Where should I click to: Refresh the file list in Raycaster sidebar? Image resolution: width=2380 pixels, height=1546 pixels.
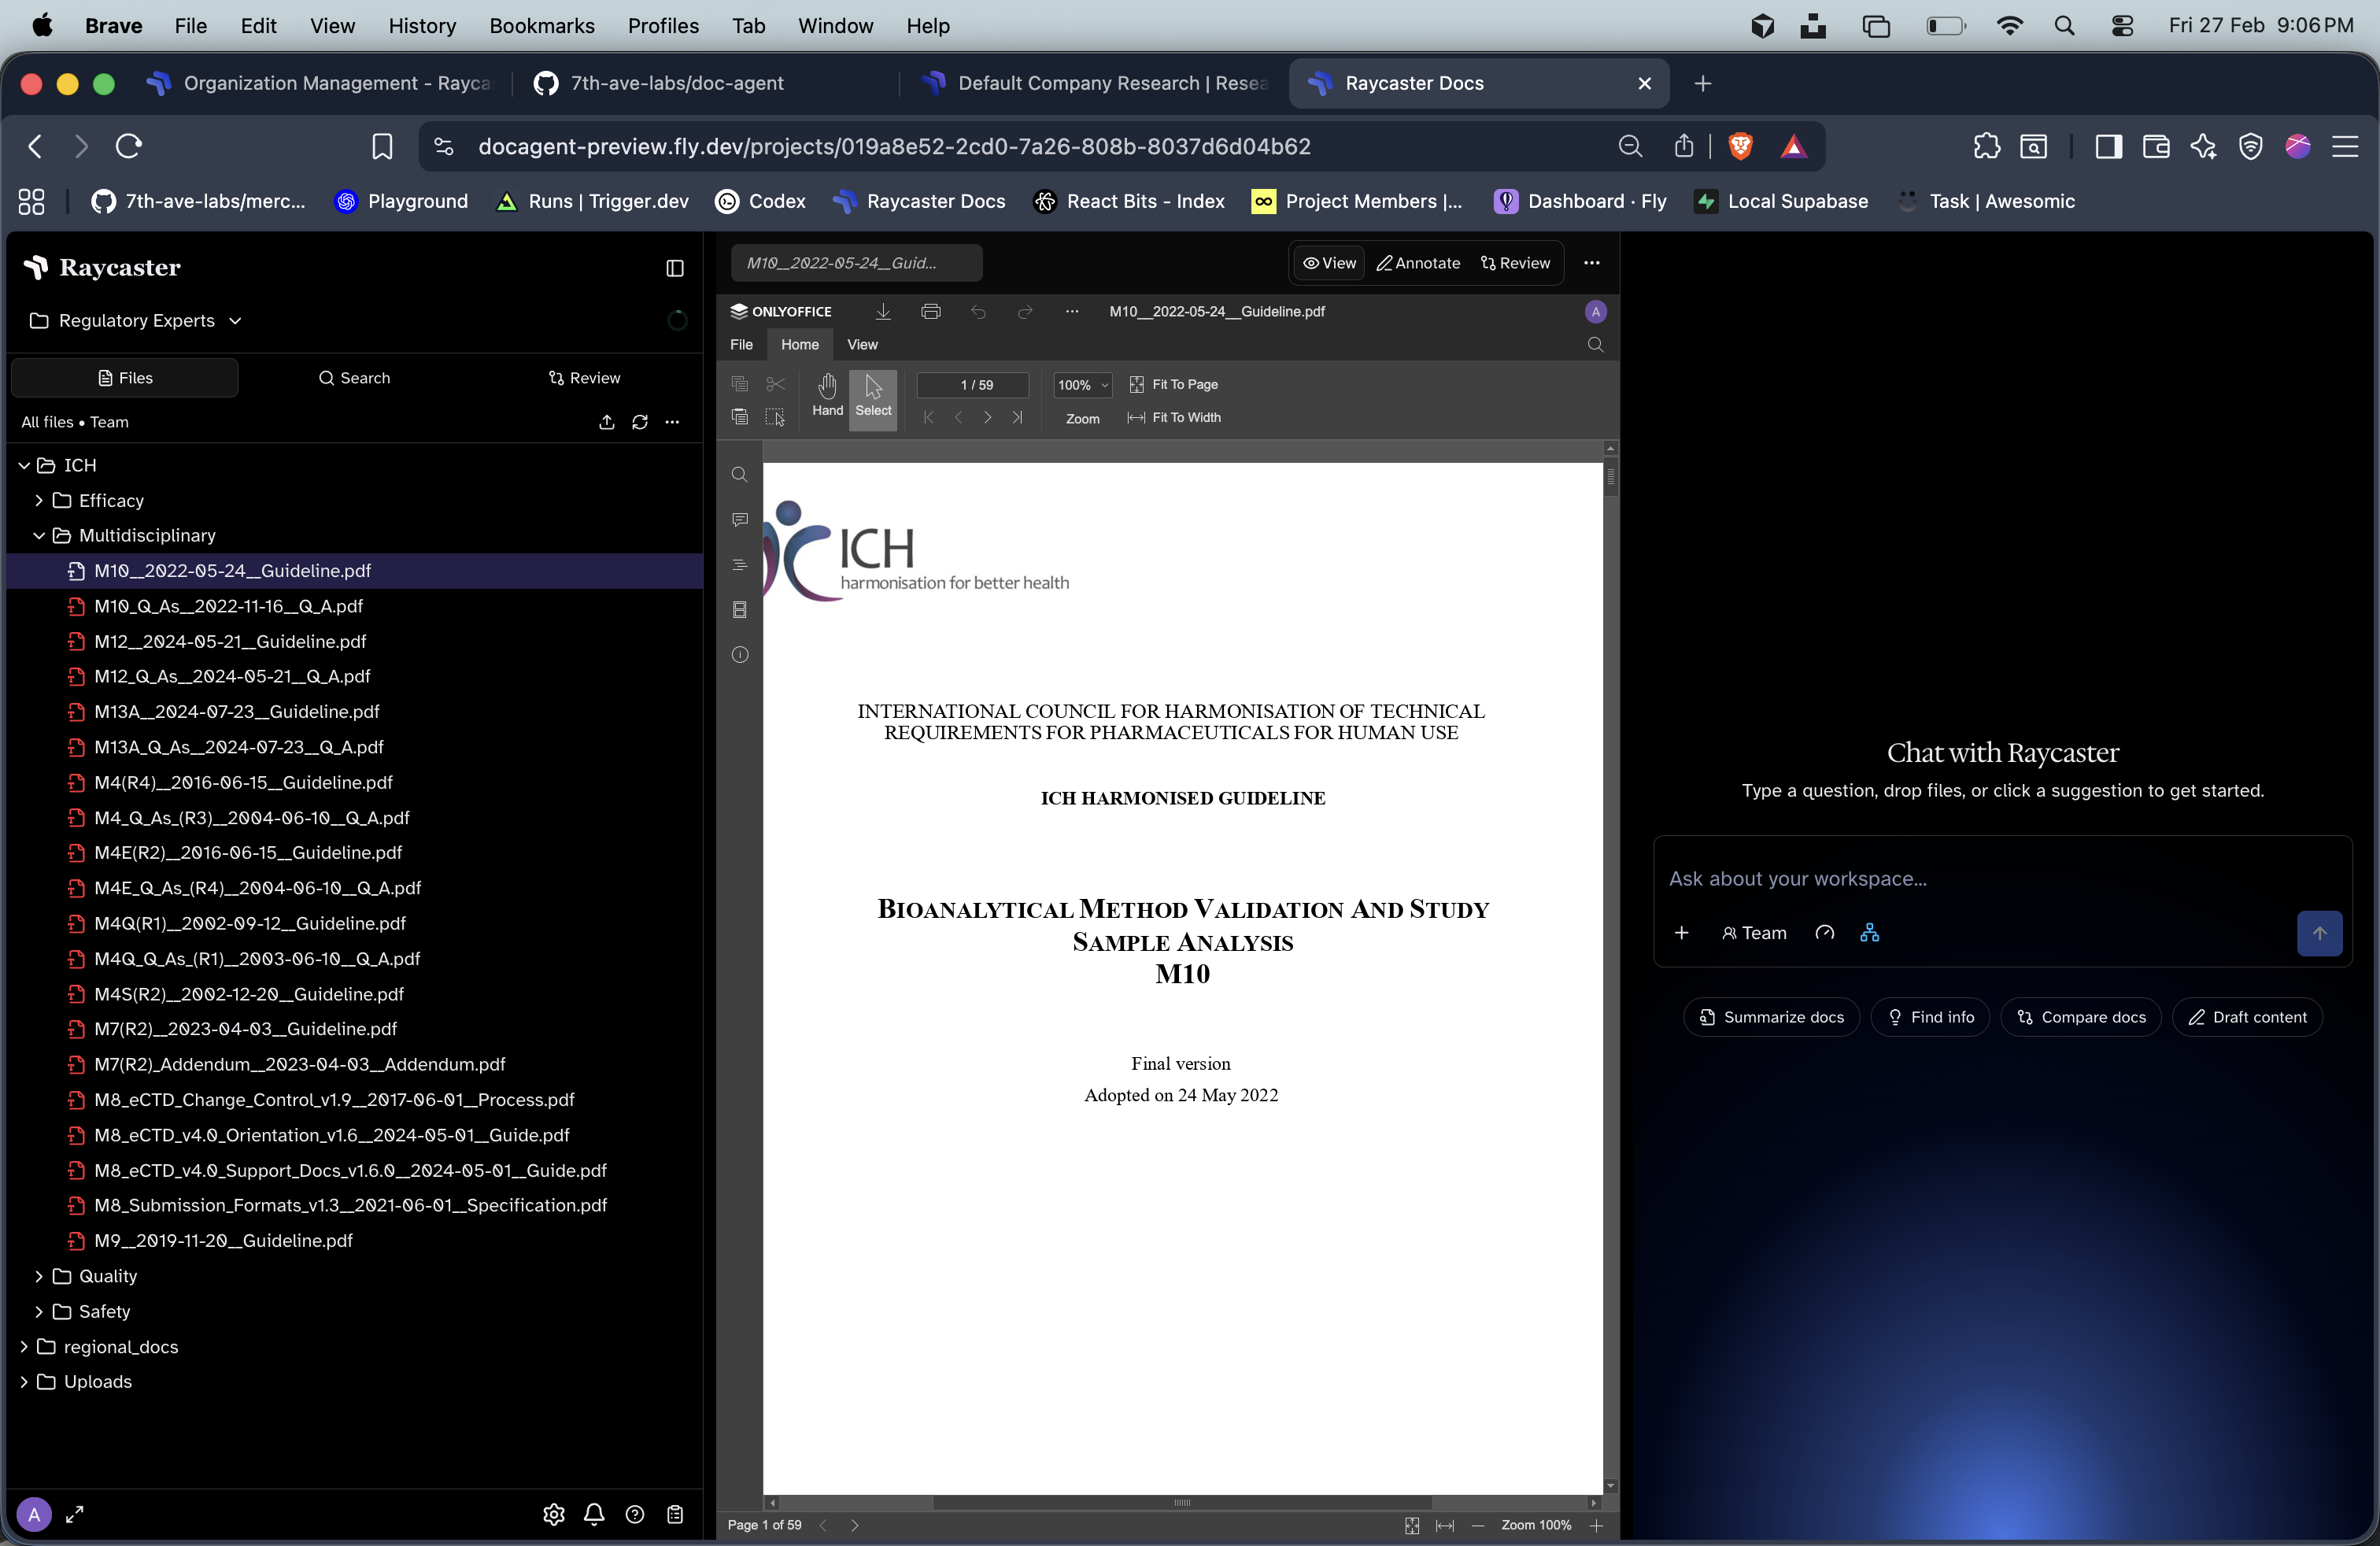[x=640, y=423]
